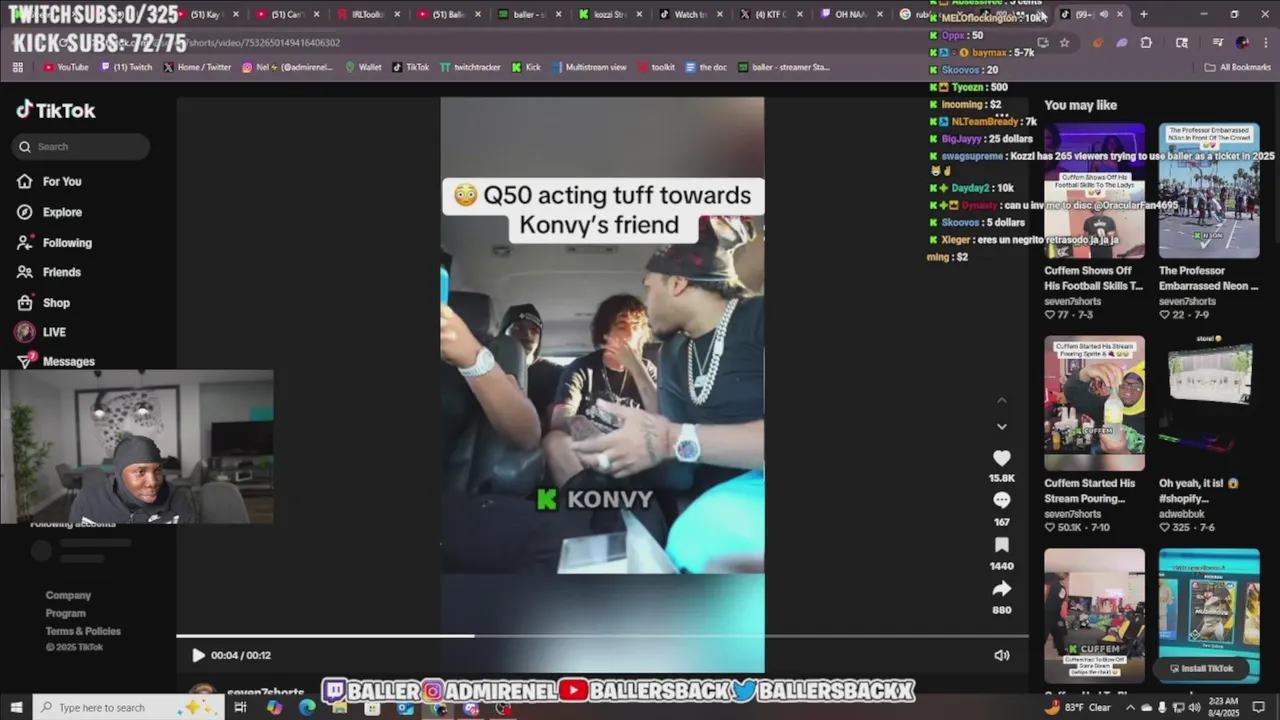Open Microsoft Edge from the taskbar
Image resolution: width=1280 pixels, height=720 pixels.
coord(307,707)
